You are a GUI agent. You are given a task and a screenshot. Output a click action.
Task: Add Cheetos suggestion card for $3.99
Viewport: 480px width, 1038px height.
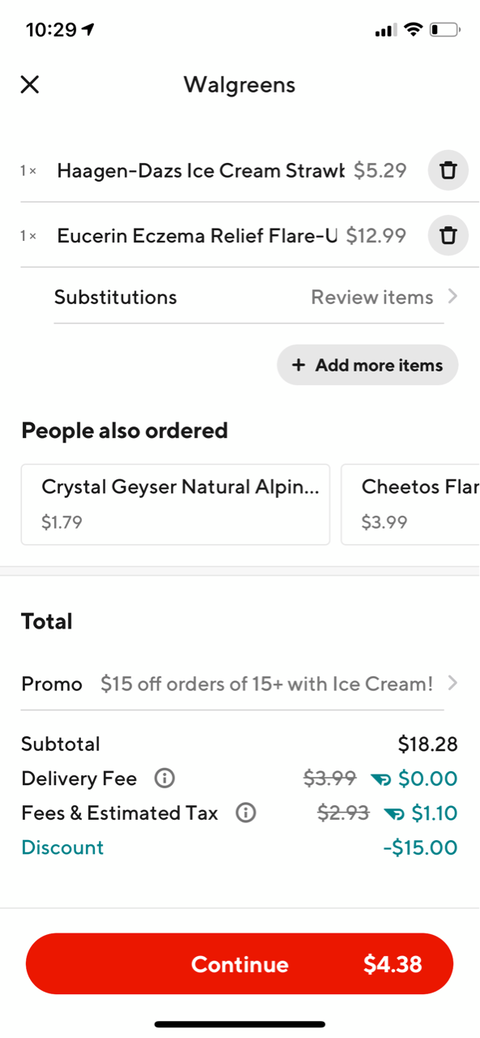[410, 504]
